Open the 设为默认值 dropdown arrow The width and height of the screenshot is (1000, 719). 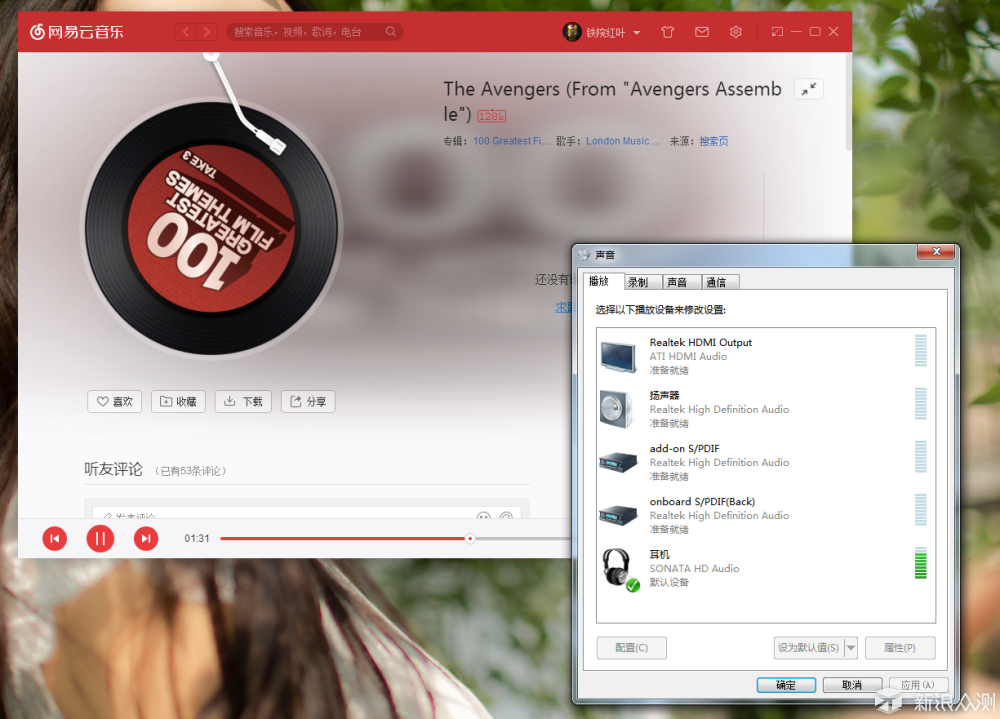click(851, 648)
